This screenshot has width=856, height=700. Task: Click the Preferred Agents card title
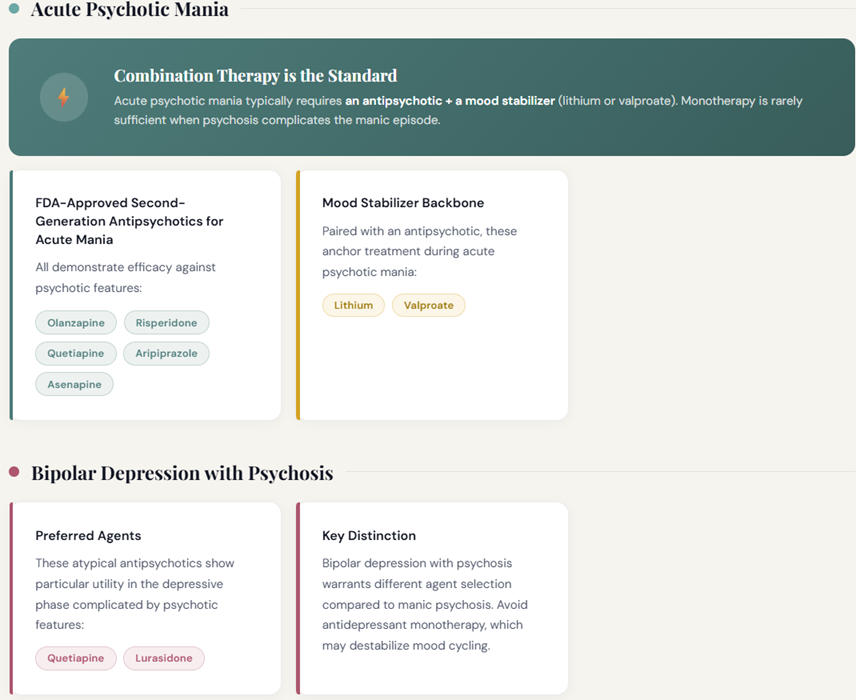(x=88, y=535)
